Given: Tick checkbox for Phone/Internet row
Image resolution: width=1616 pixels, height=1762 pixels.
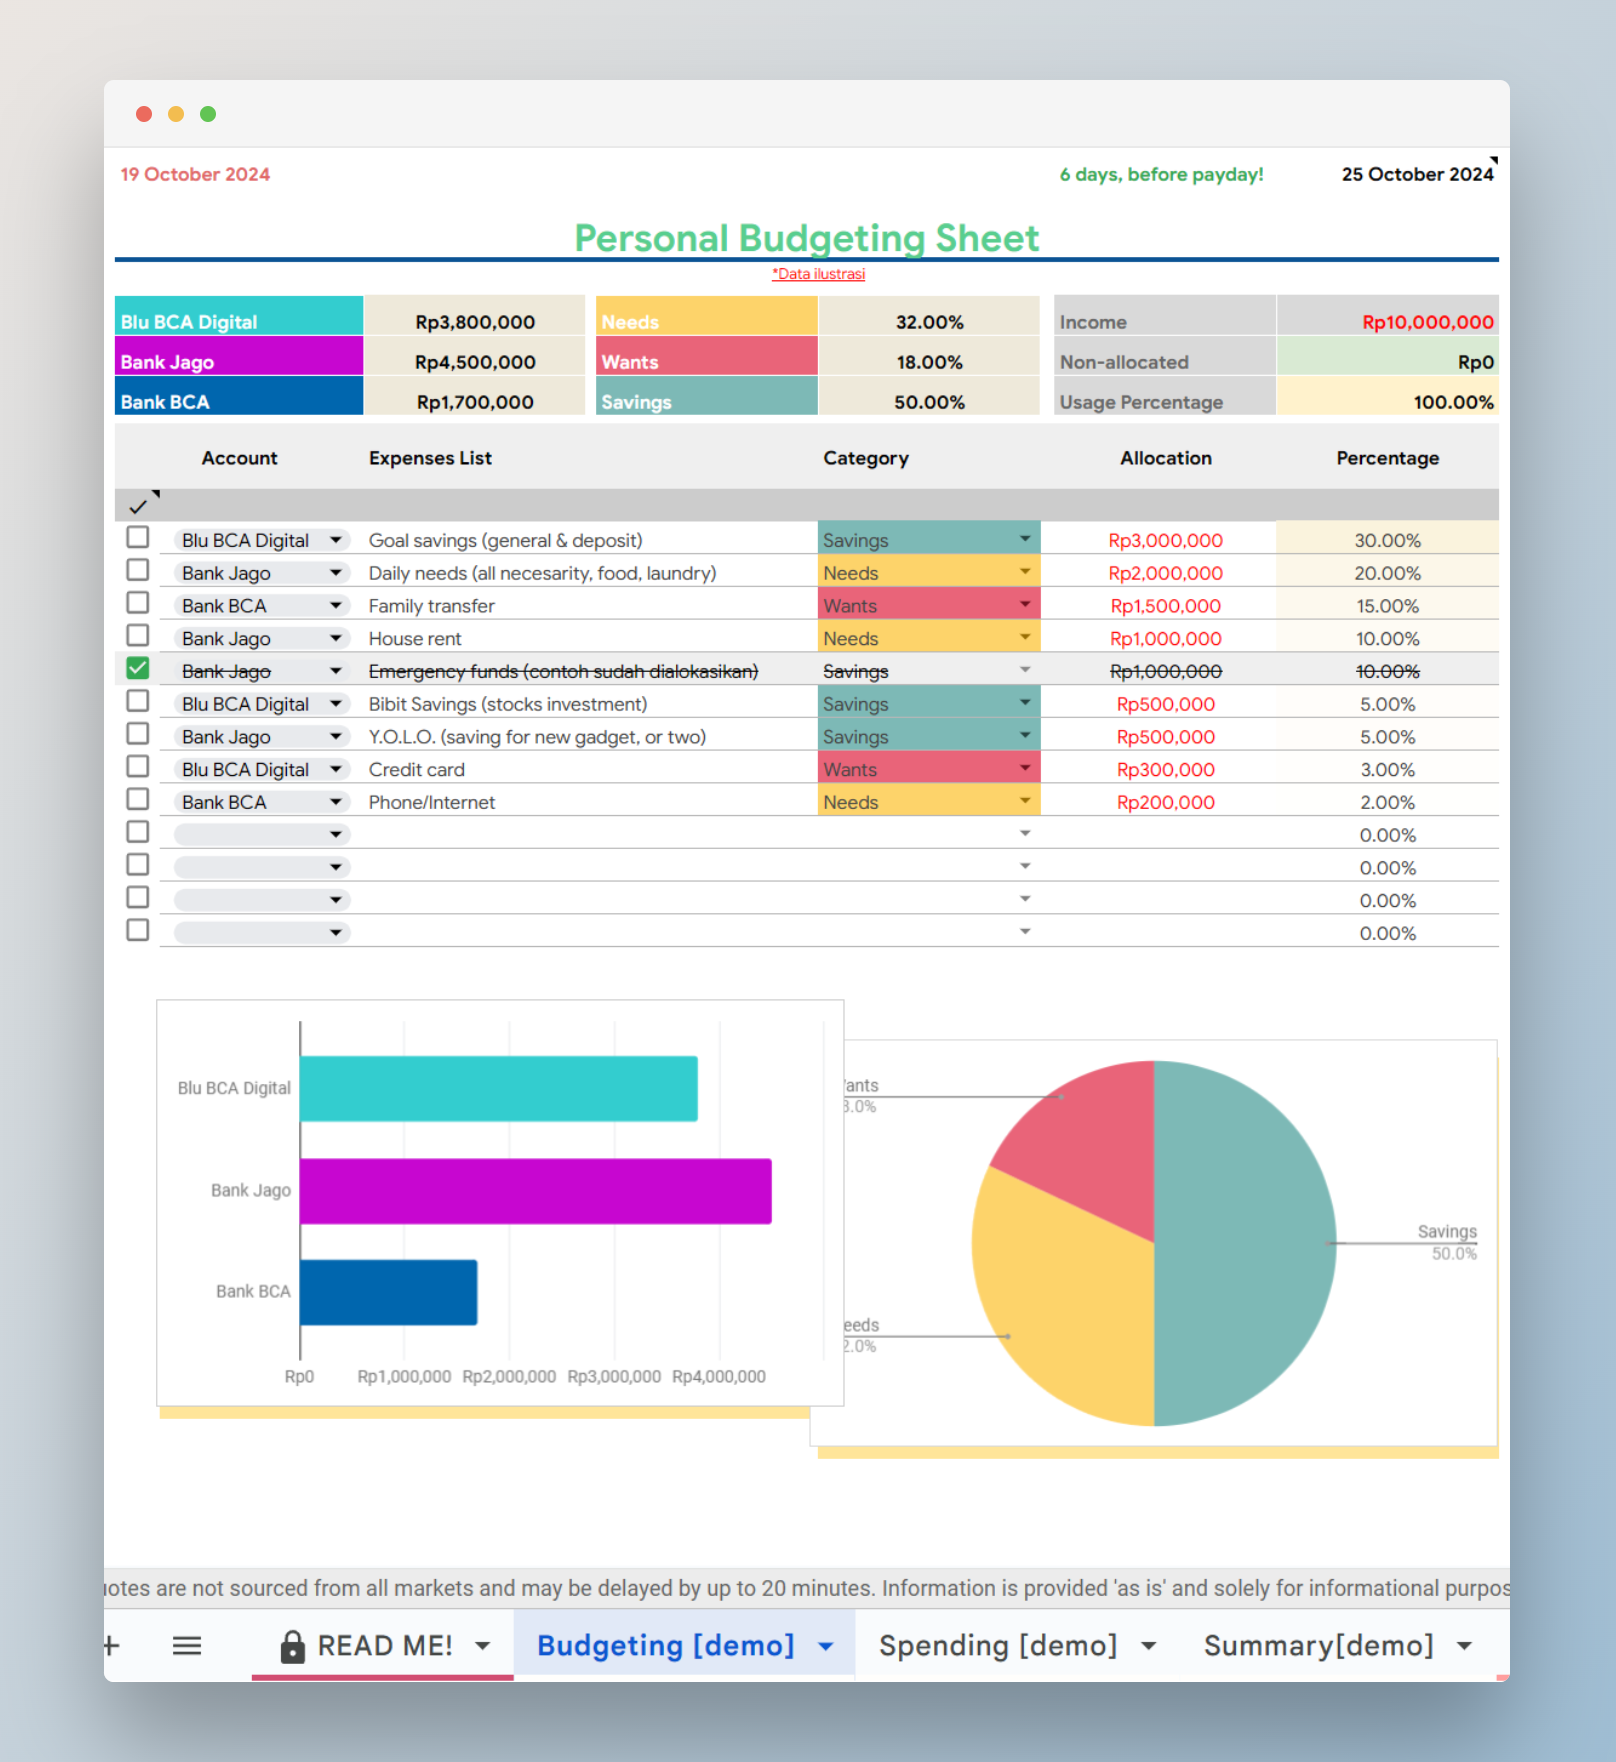Looking at the screenshot, I should coord(138,800).
